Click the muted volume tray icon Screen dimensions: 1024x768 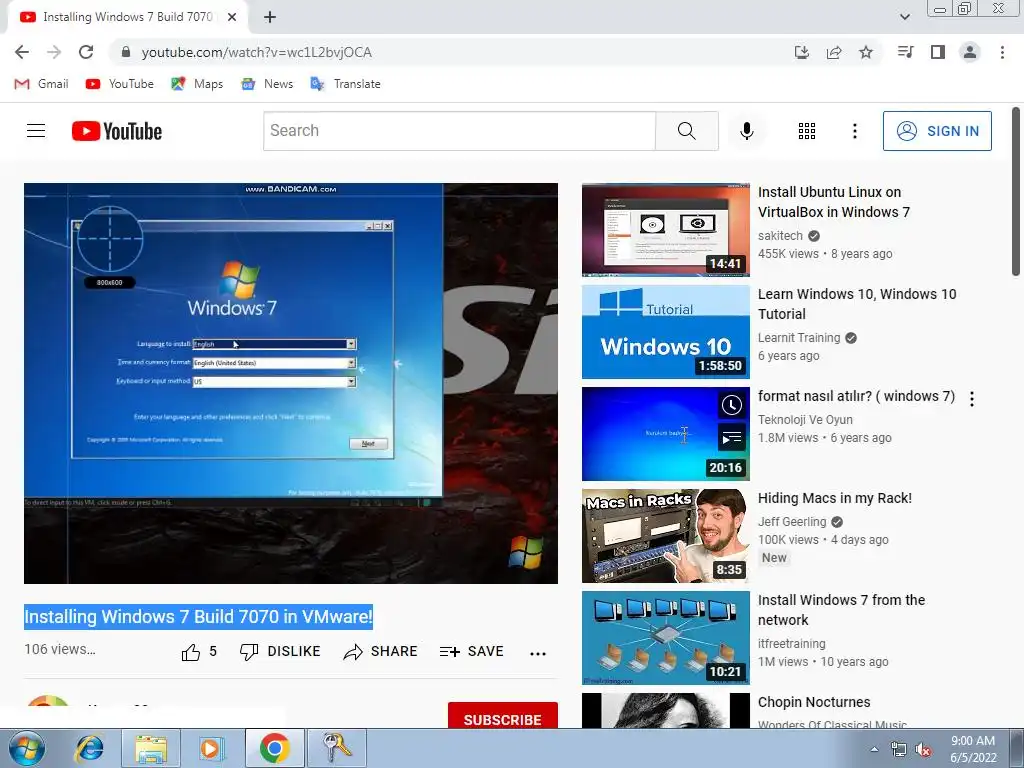tap(923, 750)
